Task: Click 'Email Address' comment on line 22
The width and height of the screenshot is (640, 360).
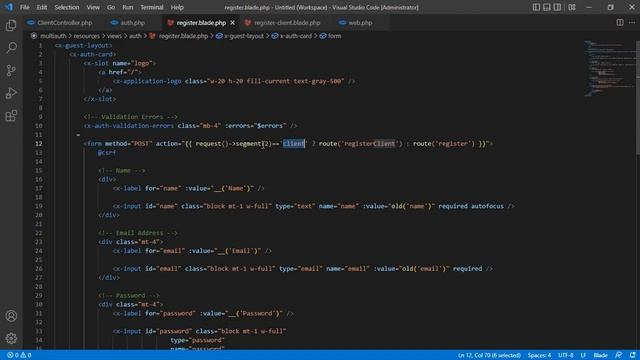Action: (x=139, y=233)
